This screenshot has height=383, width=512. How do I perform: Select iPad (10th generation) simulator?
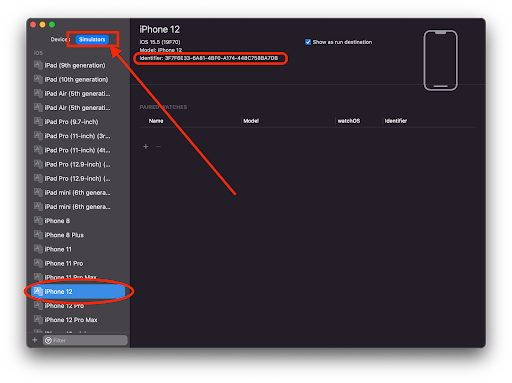pos(78,79)
